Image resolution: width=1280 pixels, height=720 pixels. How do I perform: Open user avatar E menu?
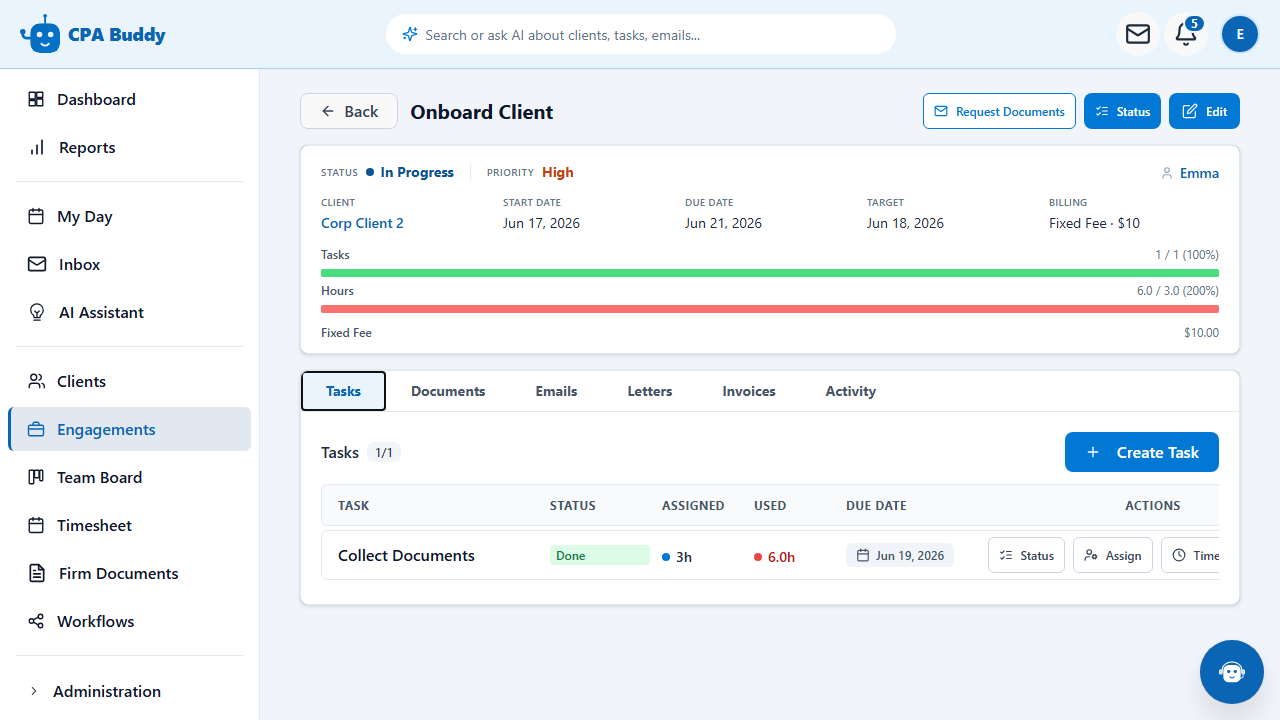pos(1240,34)
